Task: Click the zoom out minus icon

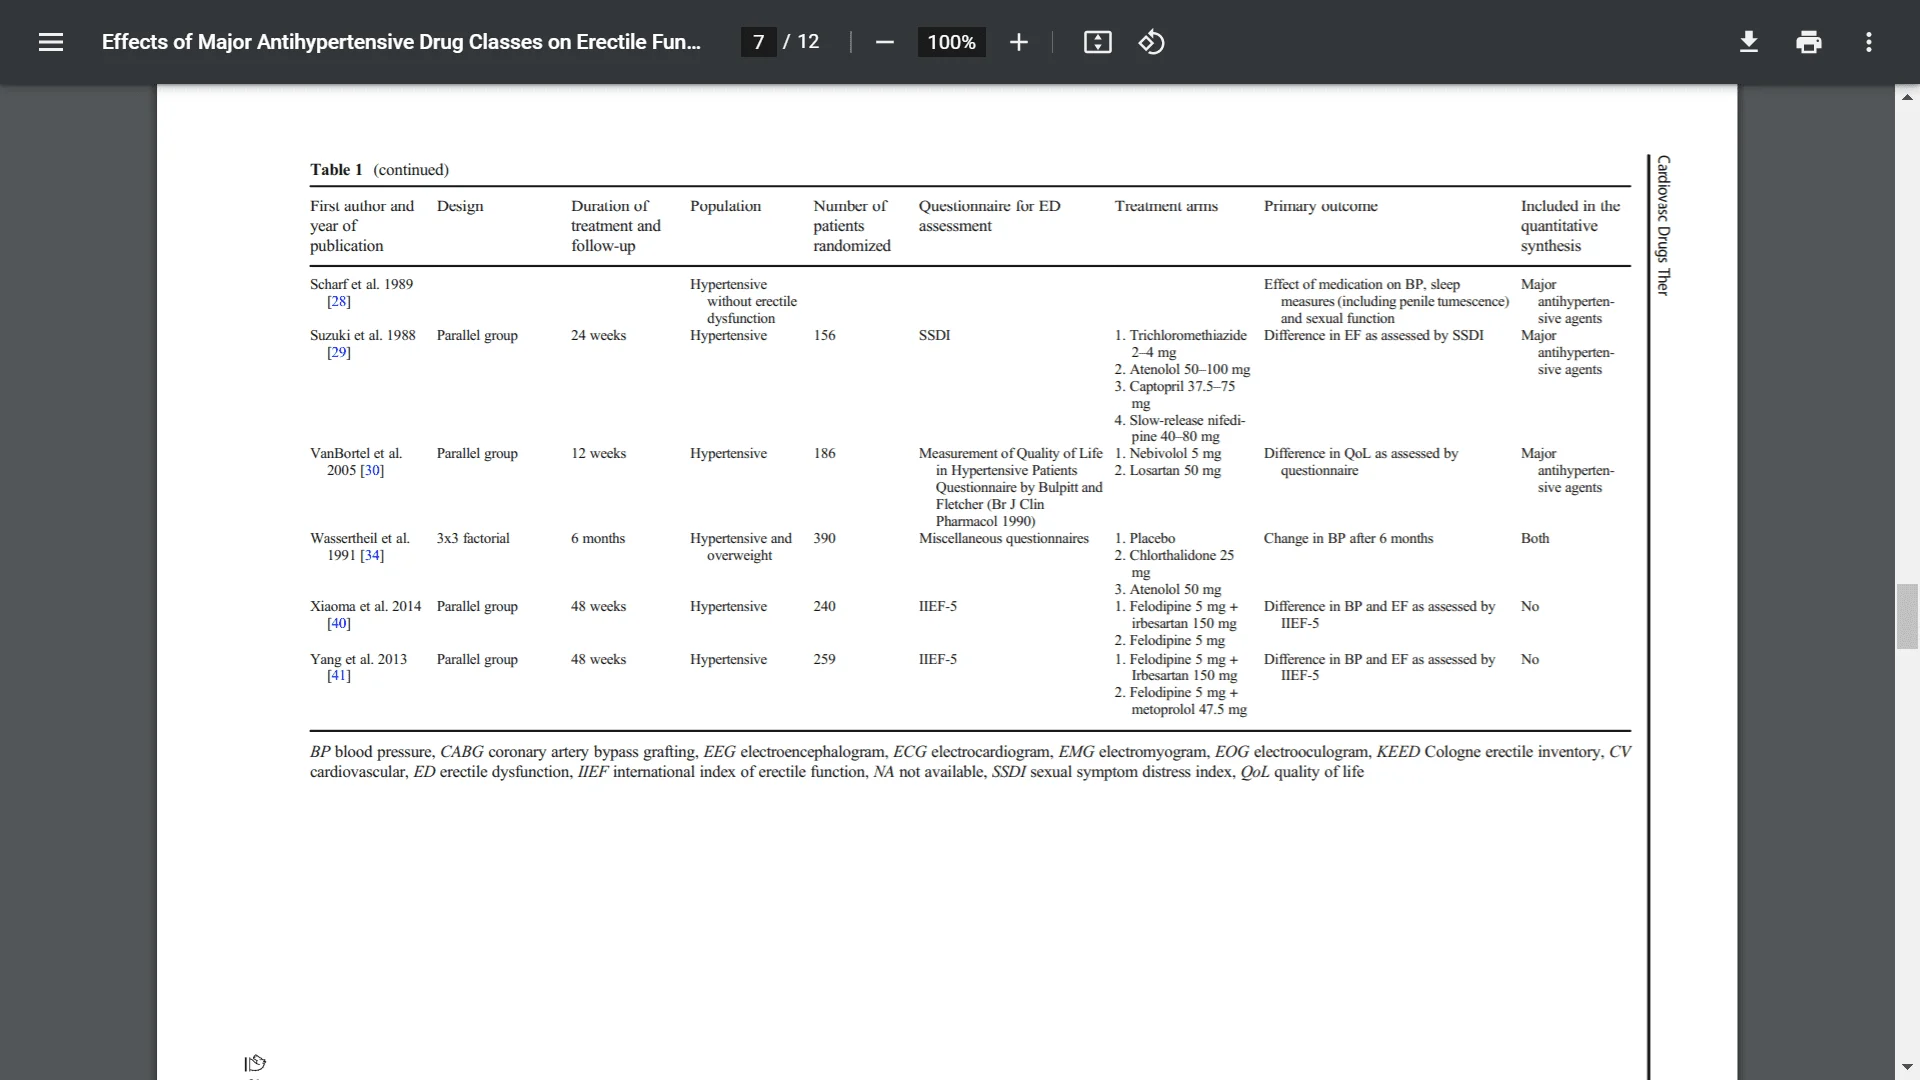Action: [x=884, y=42]
